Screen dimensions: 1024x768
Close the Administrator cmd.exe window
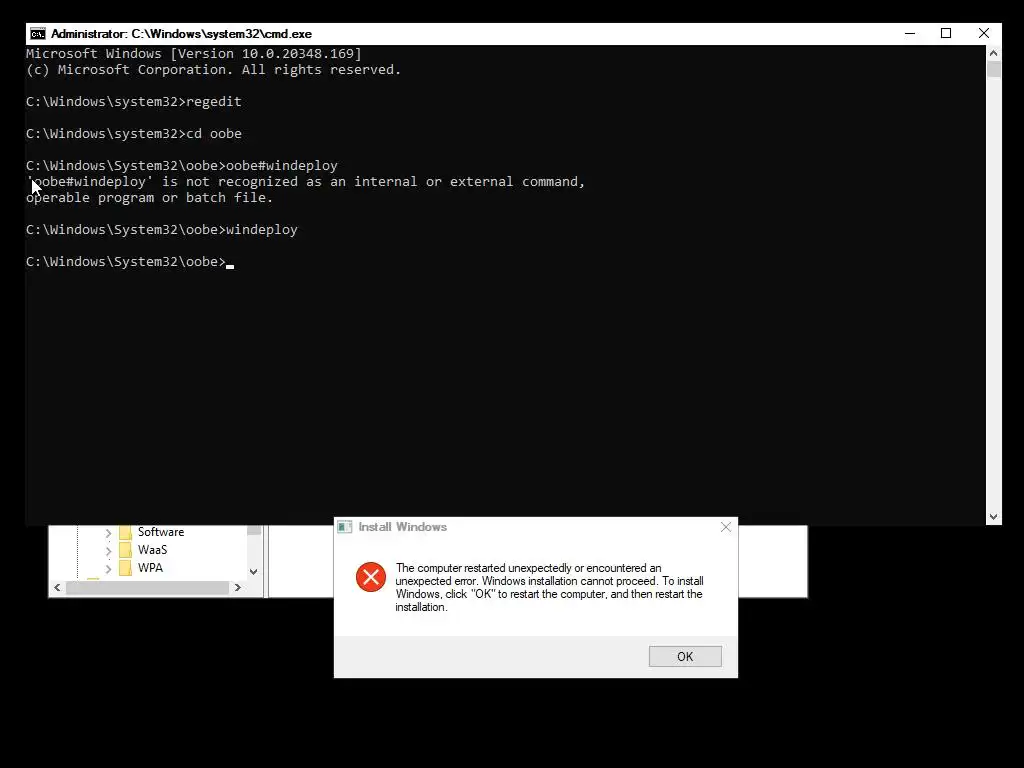click(984, 33)
